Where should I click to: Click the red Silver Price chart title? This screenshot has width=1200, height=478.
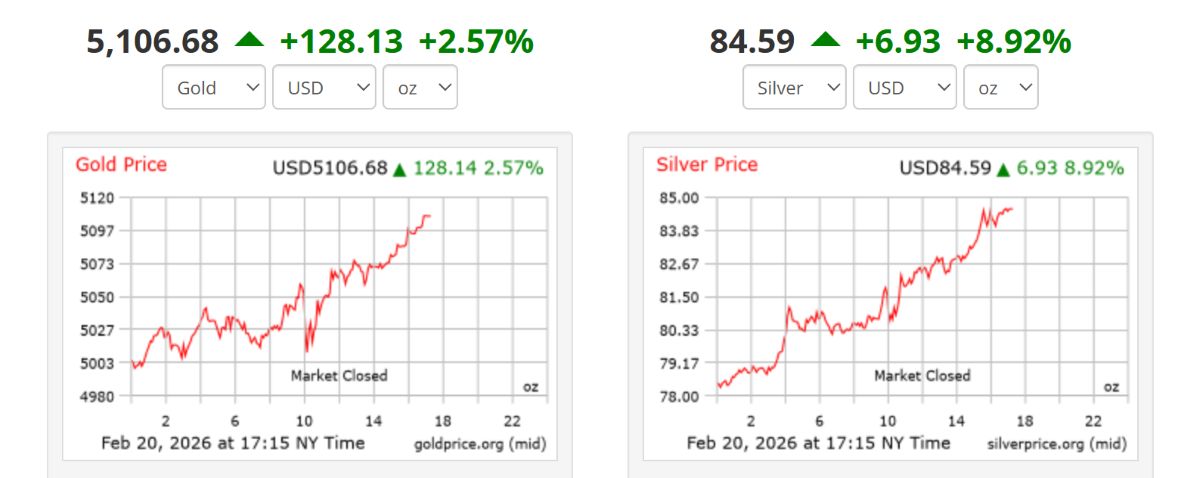[707, 165]
